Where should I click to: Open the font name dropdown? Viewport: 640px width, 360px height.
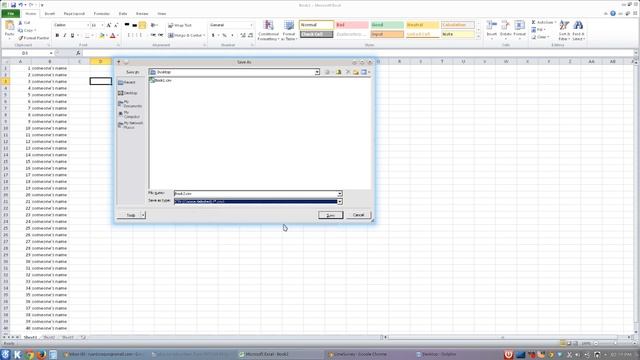pos(87,25)
